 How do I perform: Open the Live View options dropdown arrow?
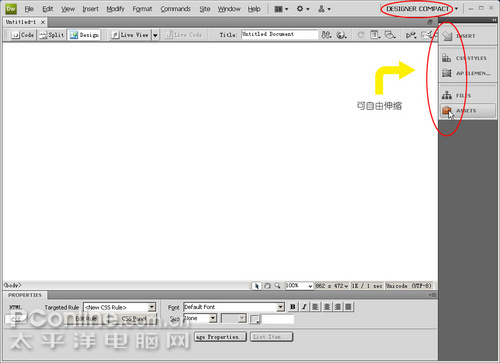pyautogui.click(x=155, y=35)
